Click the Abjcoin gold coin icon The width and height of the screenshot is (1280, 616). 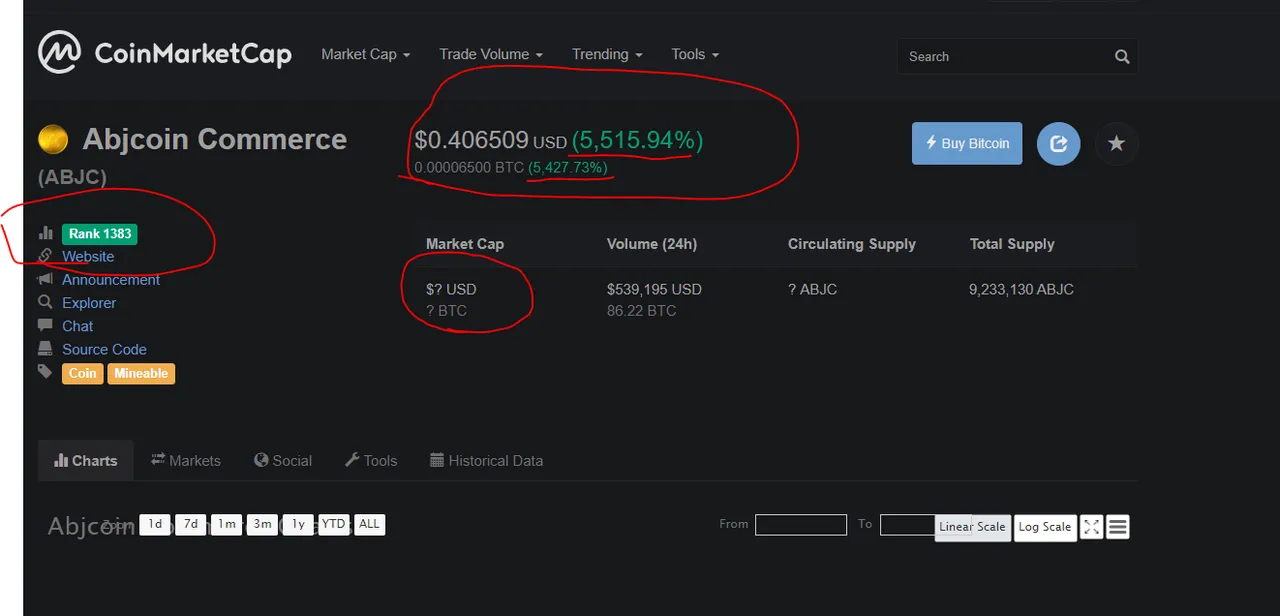53,139
